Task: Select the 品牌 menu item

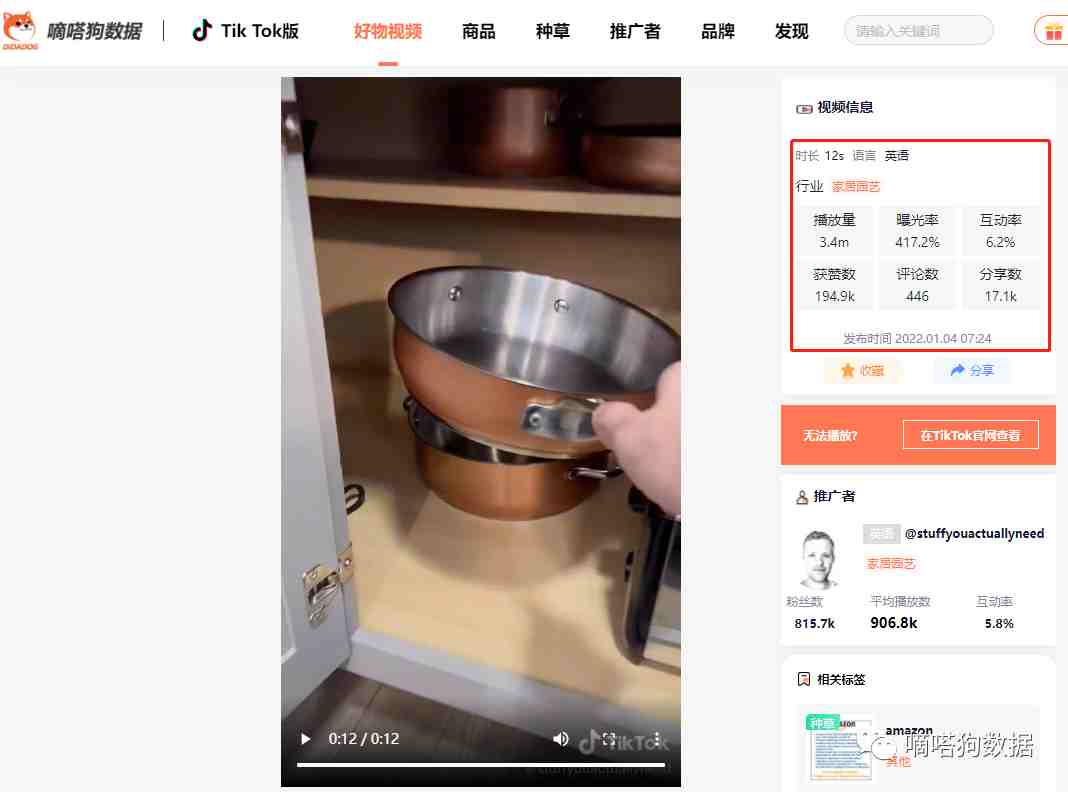Action: [717, 31]
